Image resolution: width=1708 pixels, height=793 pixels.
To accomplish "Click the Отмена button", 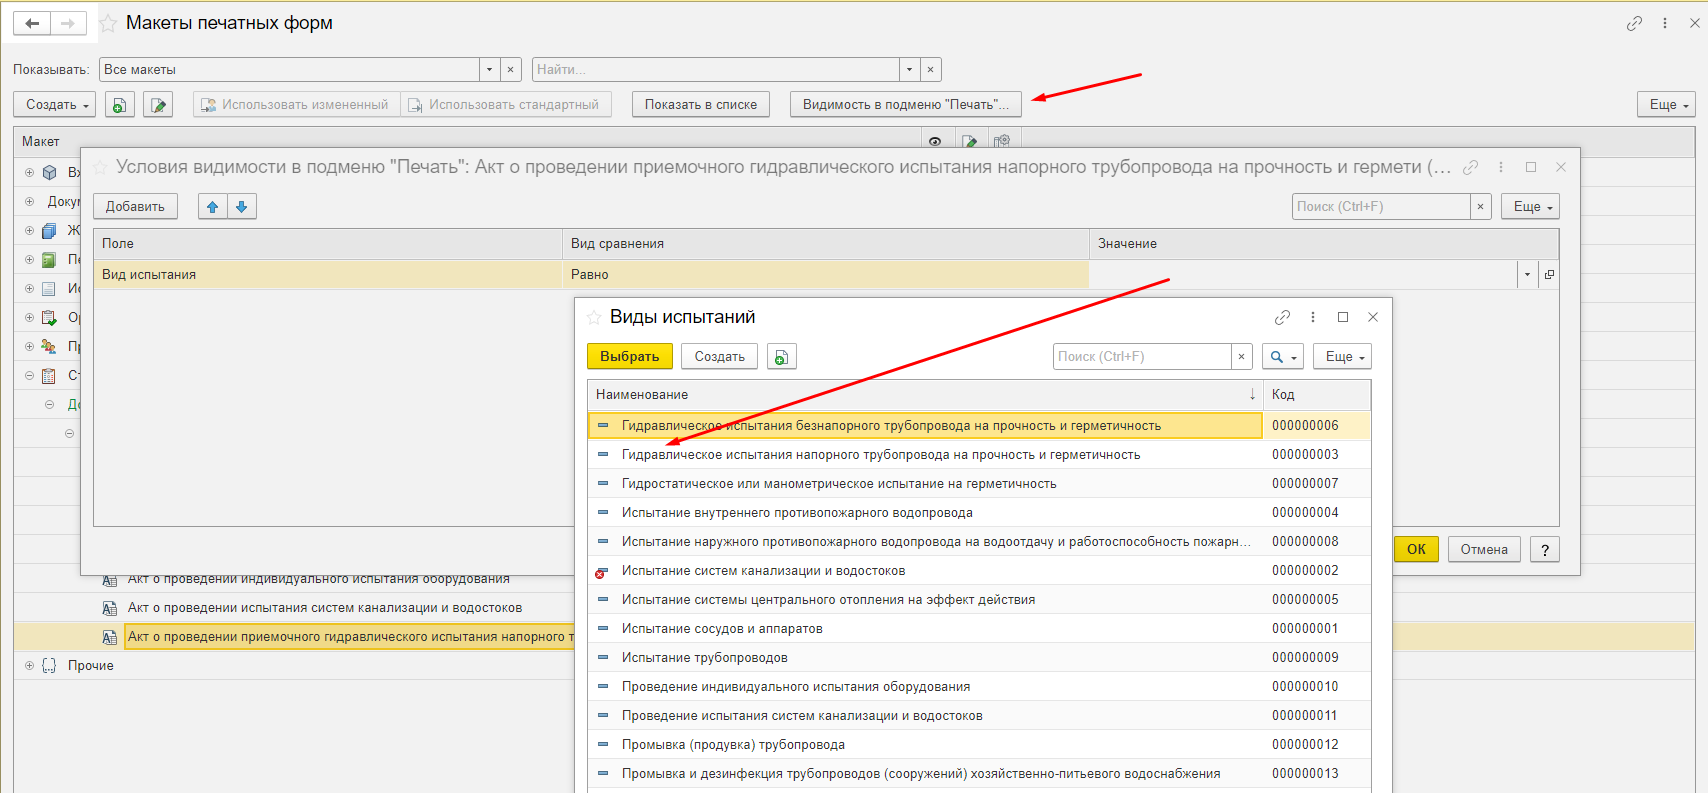I will (1483, 549).
